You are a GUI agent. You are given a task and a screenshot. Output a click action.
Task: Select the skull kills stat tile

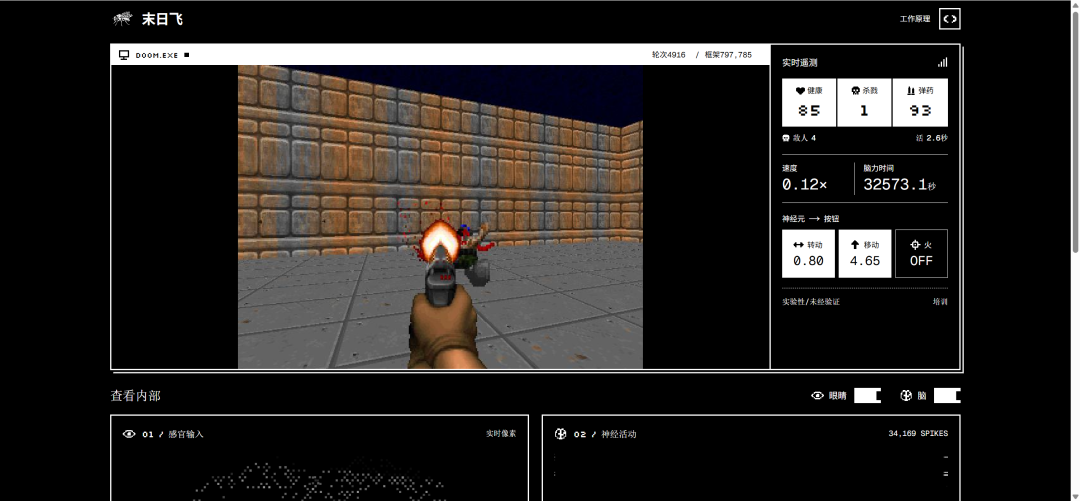(864, 103)
